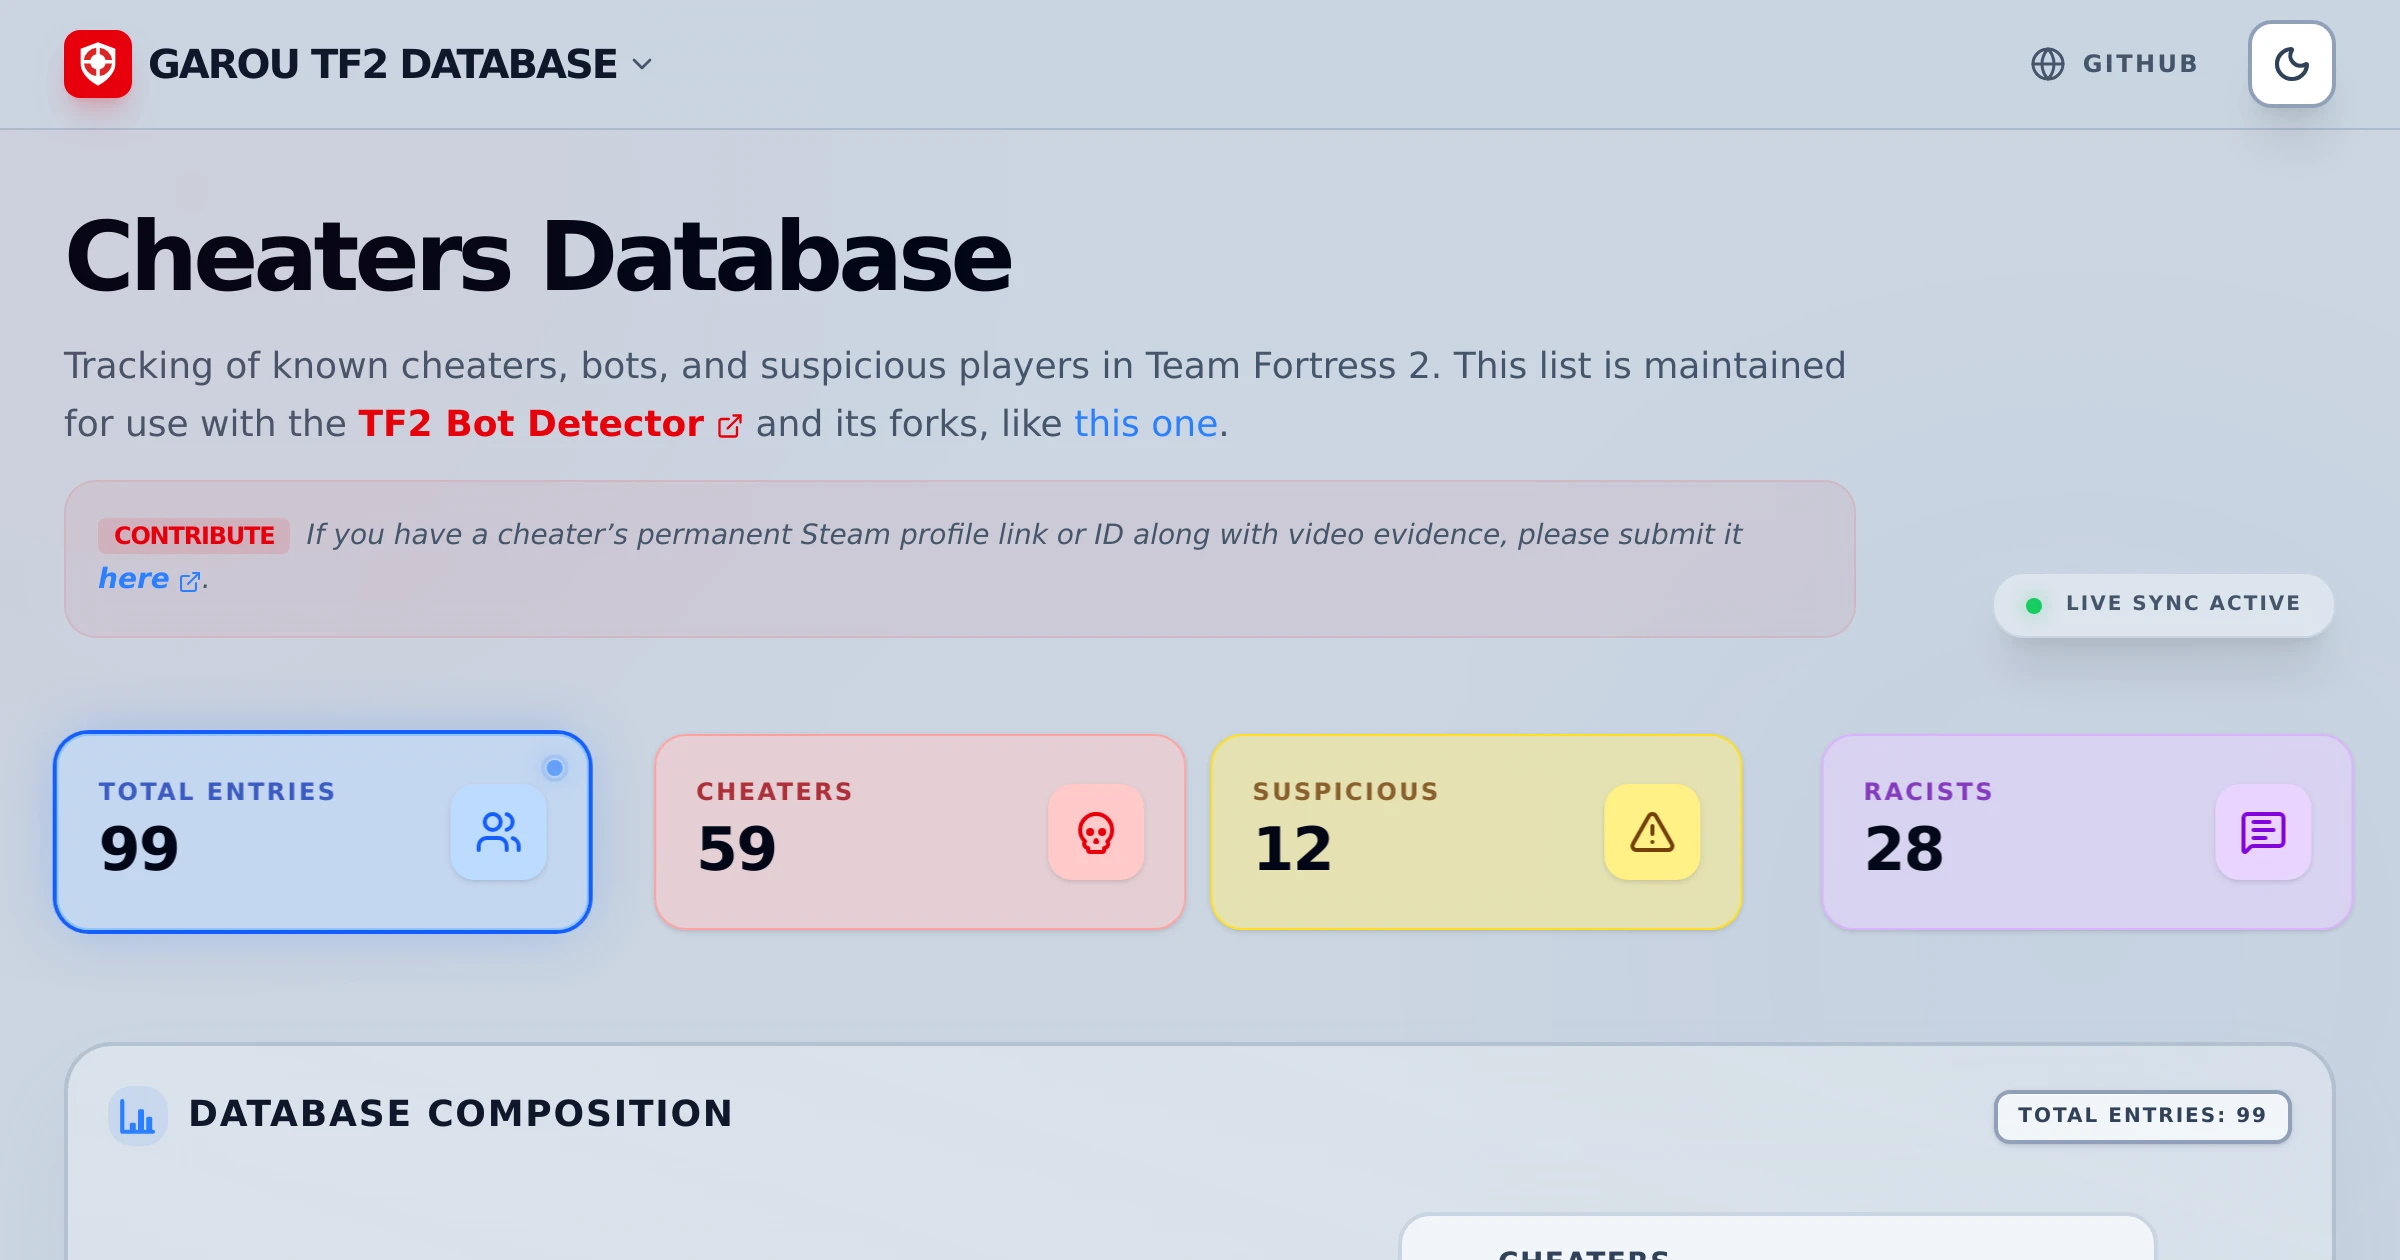Click the blue dot on Total Entries card

pos(554,768)
